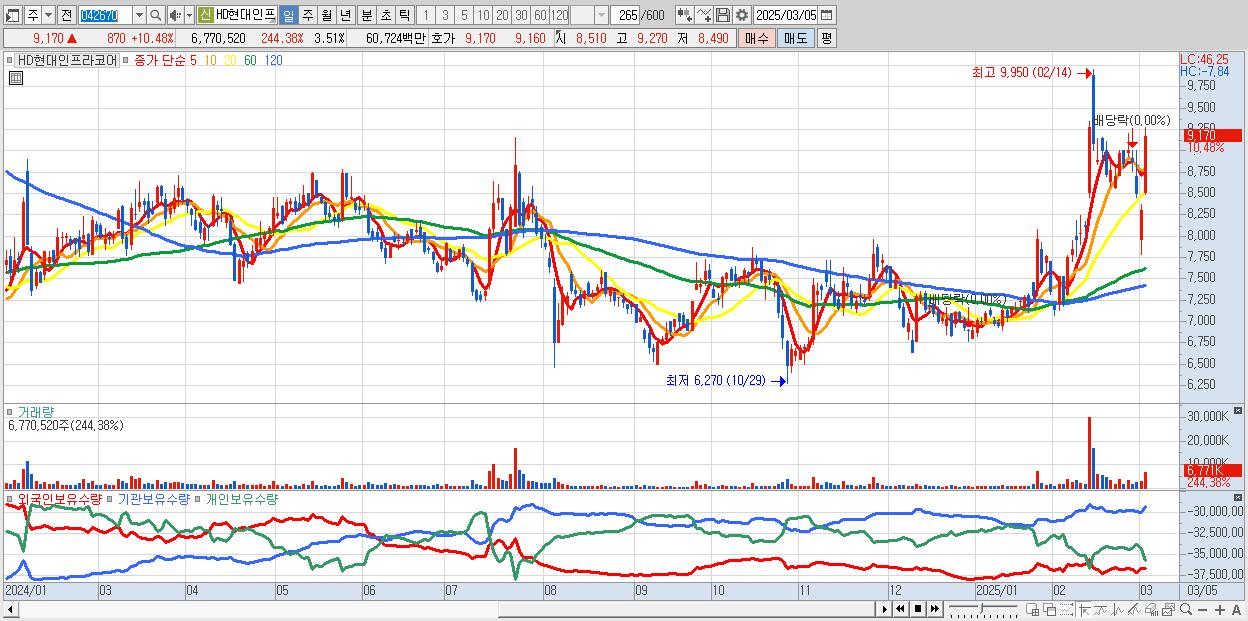Image resolution: width=1248 pixels, height=621 pixels.
Task: Open the dropdown next to speaker icon
Action: point(189,16)
